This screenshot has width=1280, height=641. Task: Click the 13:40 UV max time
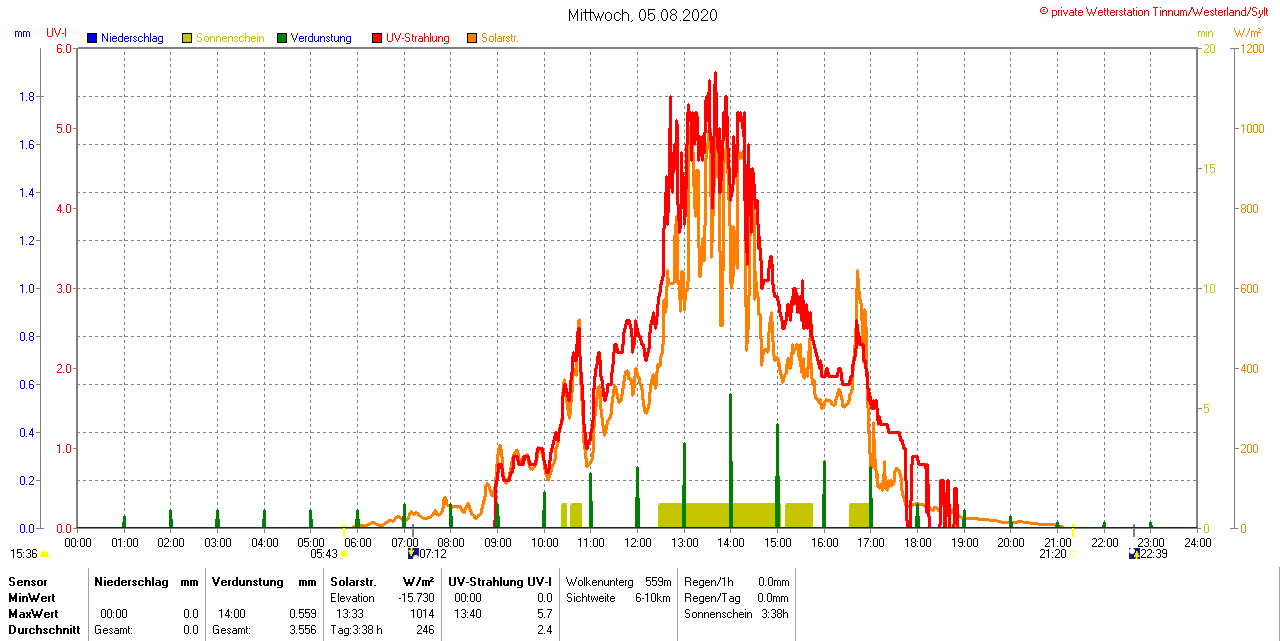(x=468, y=613)
